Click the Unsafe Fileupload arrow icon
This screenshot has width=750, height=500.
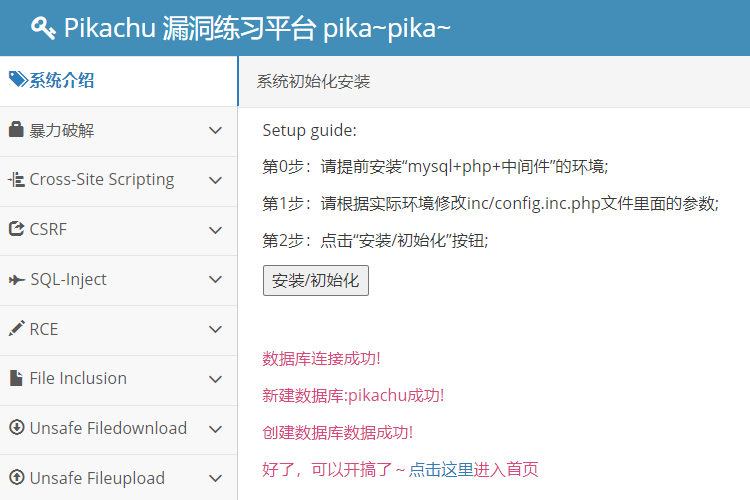coord(16,477)
